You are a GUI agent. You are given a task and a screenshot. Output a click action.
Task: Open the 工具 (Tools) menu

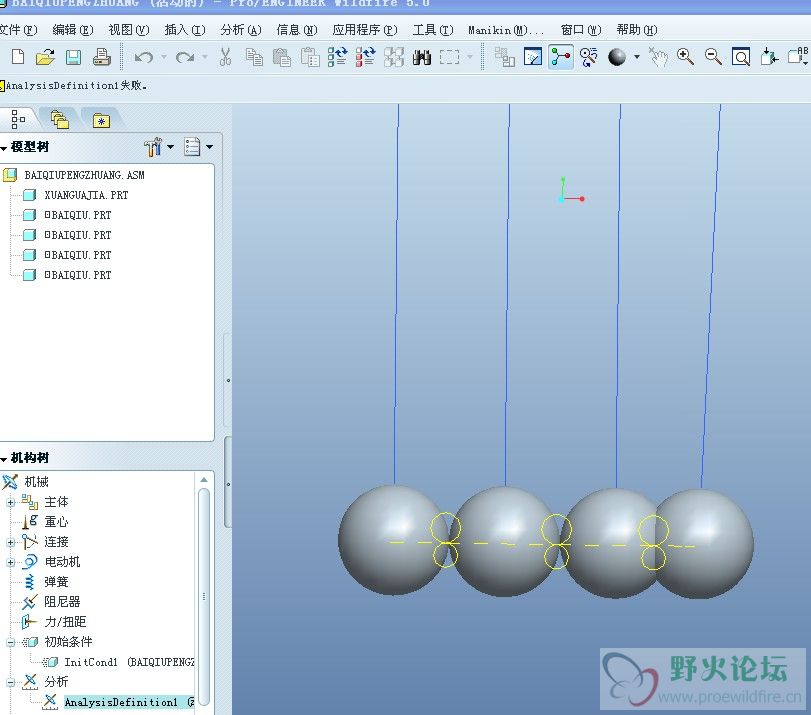click(433, 30)
